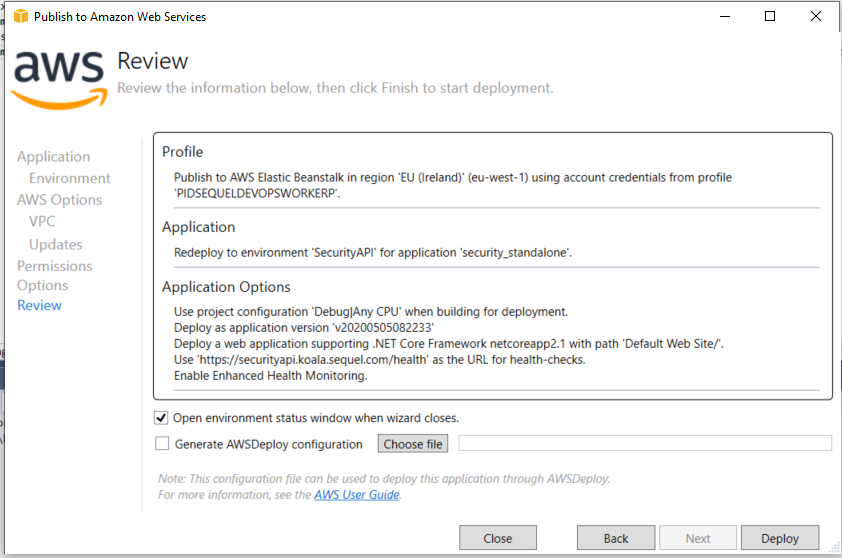The height and width of the screenshot is (558, 842).
Task: Maximize the Publish to Amazon Web Services window
Action: point(770,16)
